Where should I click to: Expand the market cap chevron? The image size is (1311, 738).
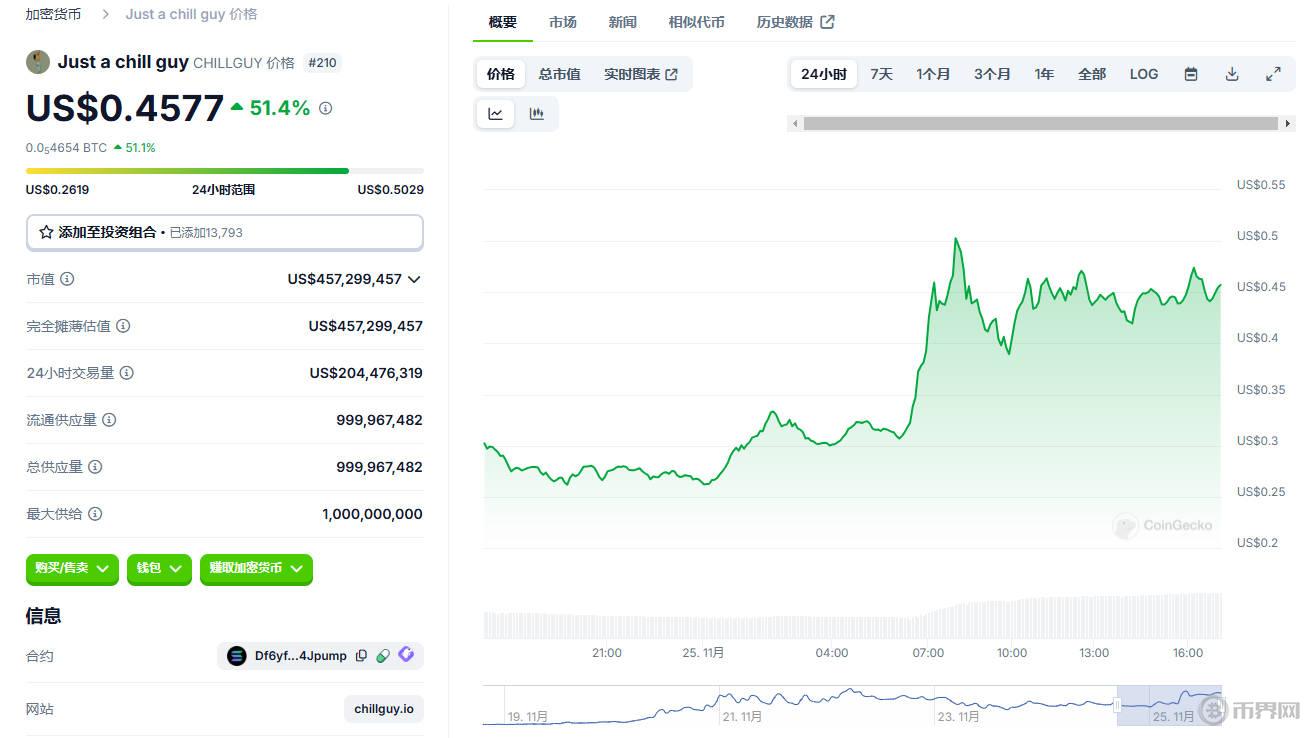coord(414,280)
